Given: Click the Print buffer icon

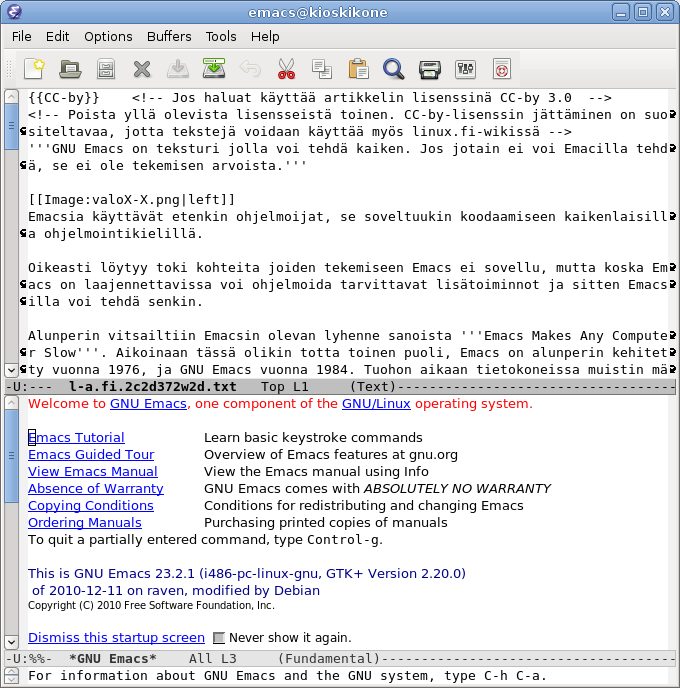Looking at the screenshot, I should 429,69.
